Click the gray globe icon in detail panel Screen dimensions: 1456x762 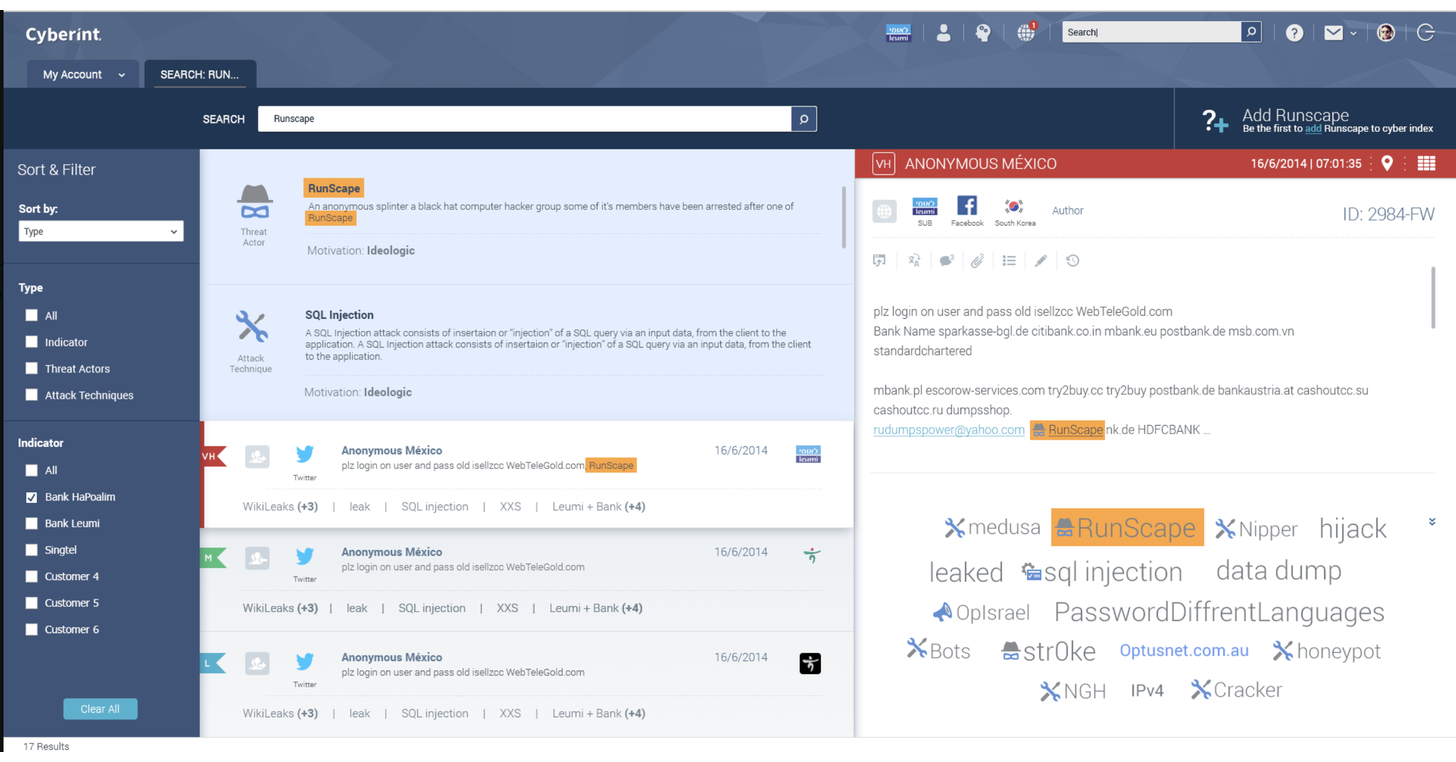tap(884, 211)
